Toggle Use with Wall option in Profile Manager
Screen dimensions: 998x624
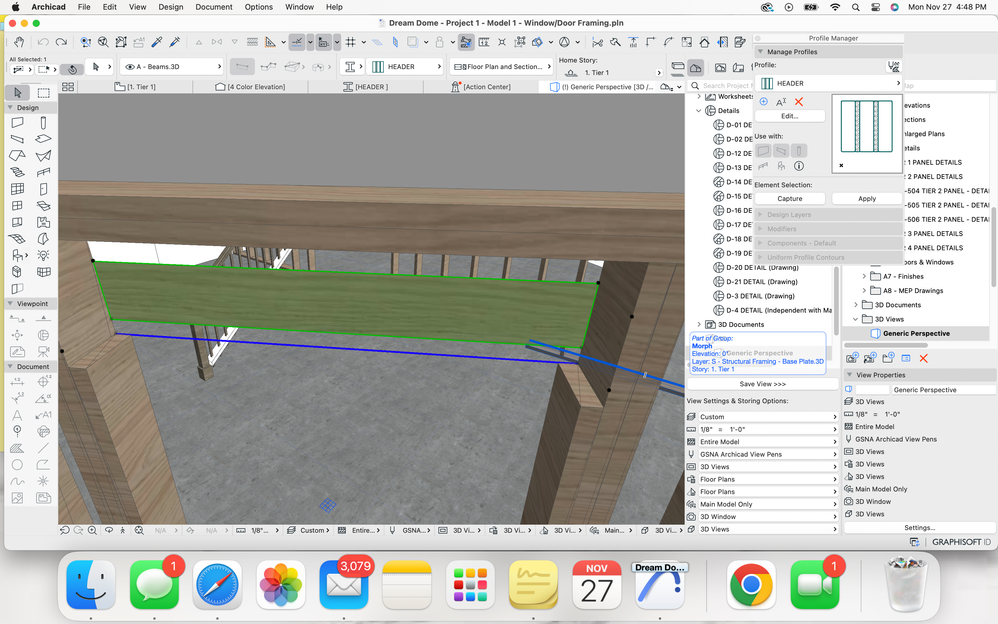[764, 151]
